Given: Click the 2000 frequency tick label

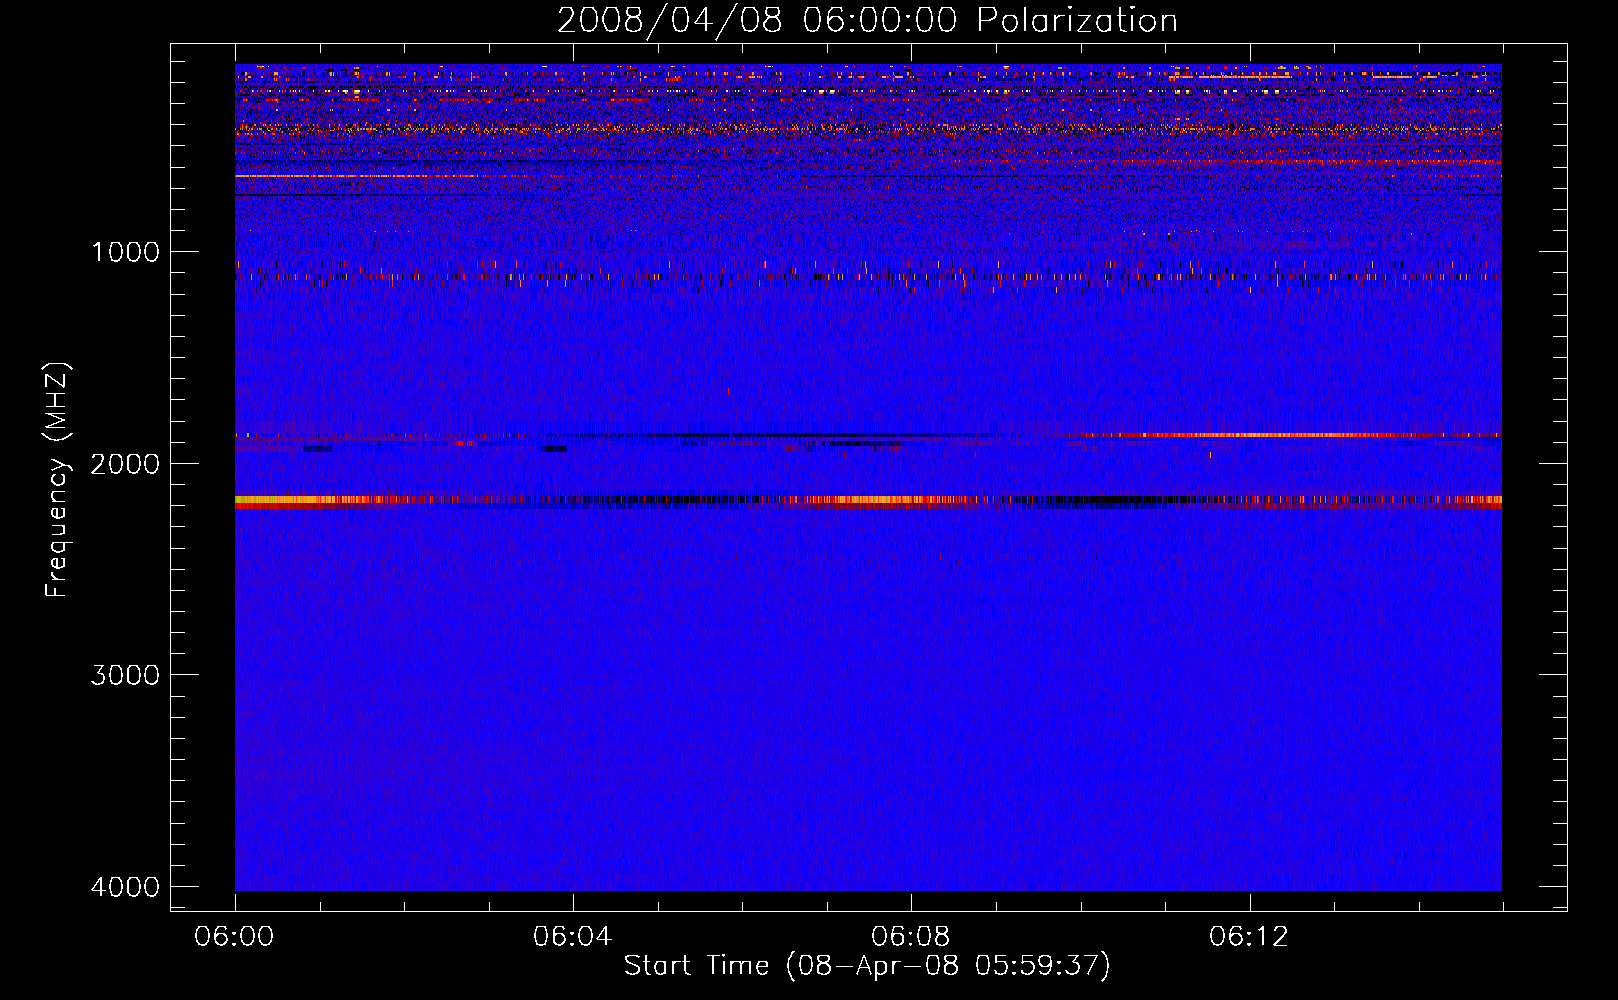Looking at the screenshot, I should pyautogui.click(x=126, y=463).
